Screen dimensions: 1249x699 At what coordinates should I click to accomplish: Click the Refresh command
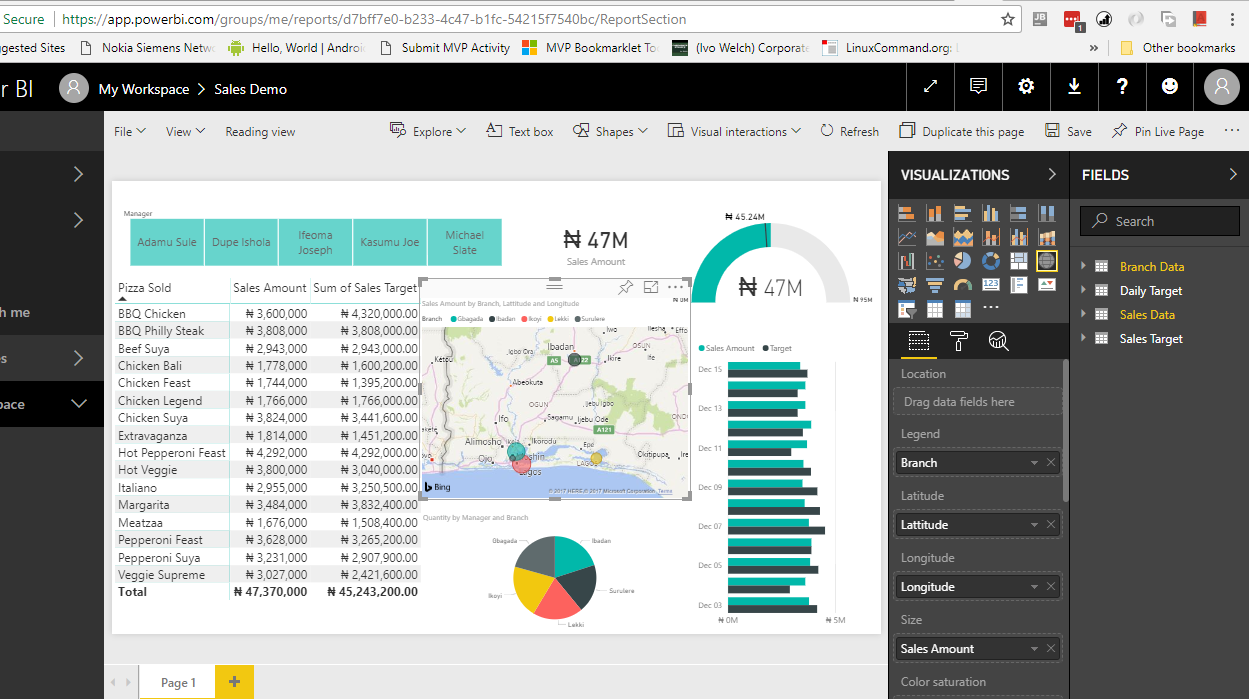coord(849,131)
